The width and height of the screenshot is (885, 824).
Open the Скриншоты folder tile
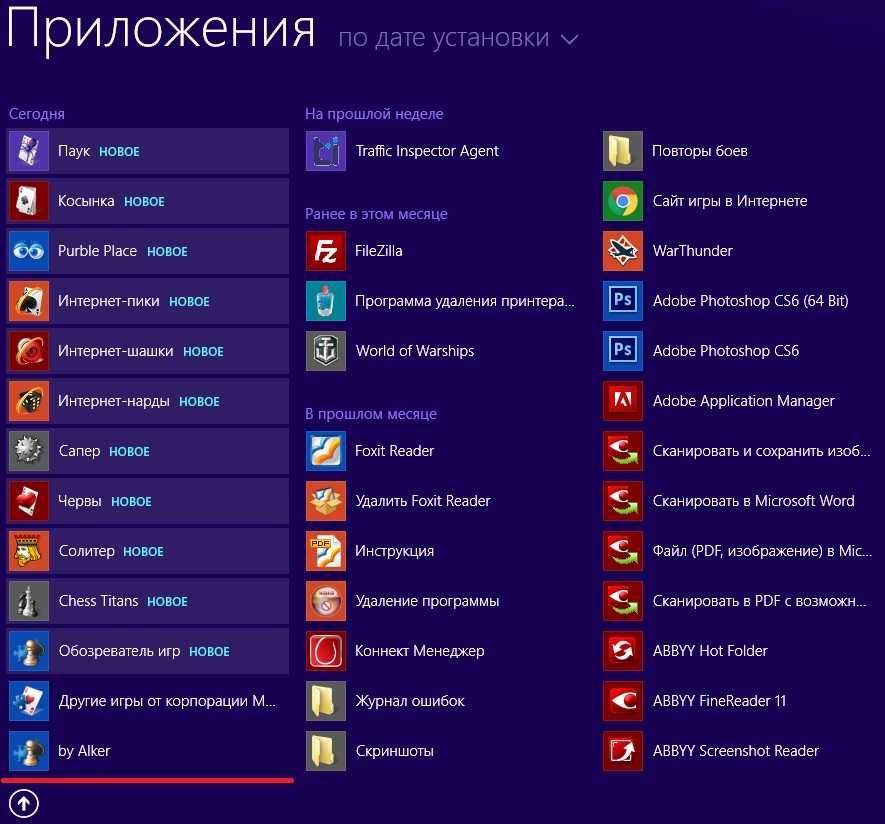394,751
